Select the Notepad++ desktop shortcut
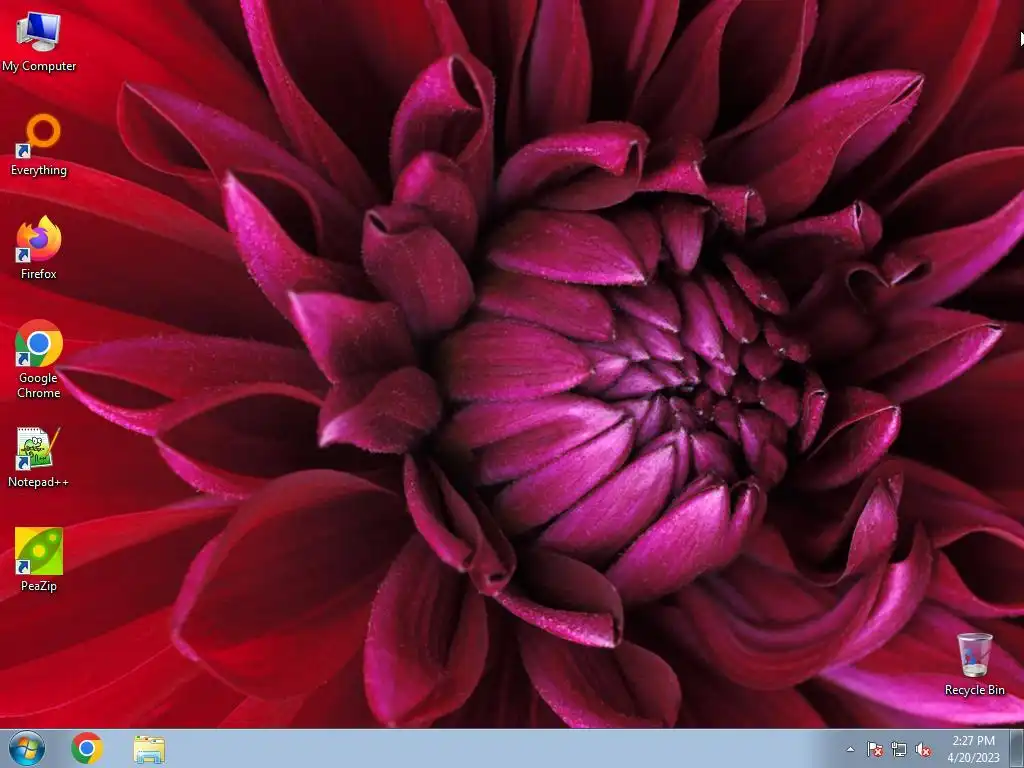 pos(39,457)
